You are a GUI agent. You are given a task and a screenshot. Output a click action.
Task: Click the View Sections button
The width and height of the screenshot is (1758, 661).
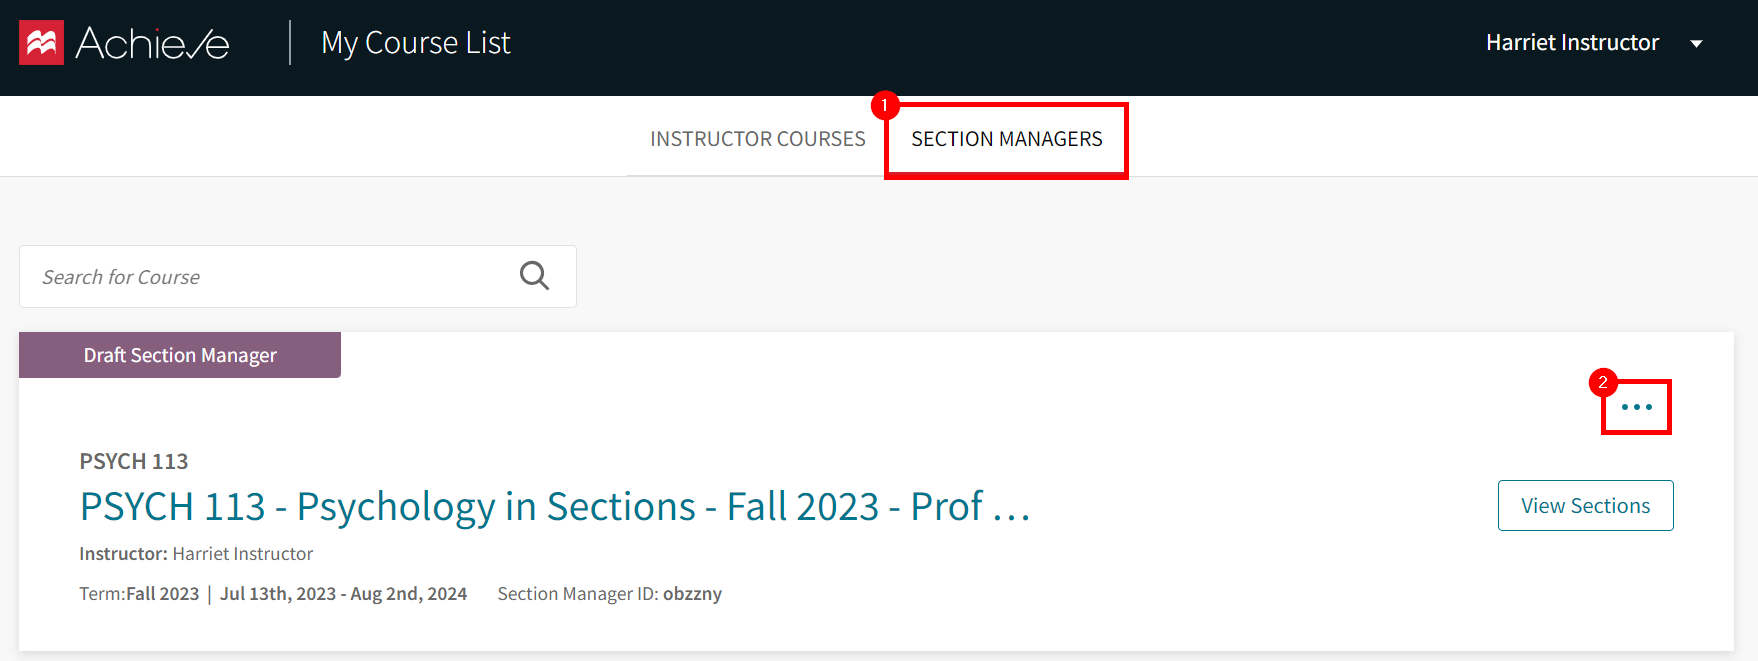tap(1585, 505)
